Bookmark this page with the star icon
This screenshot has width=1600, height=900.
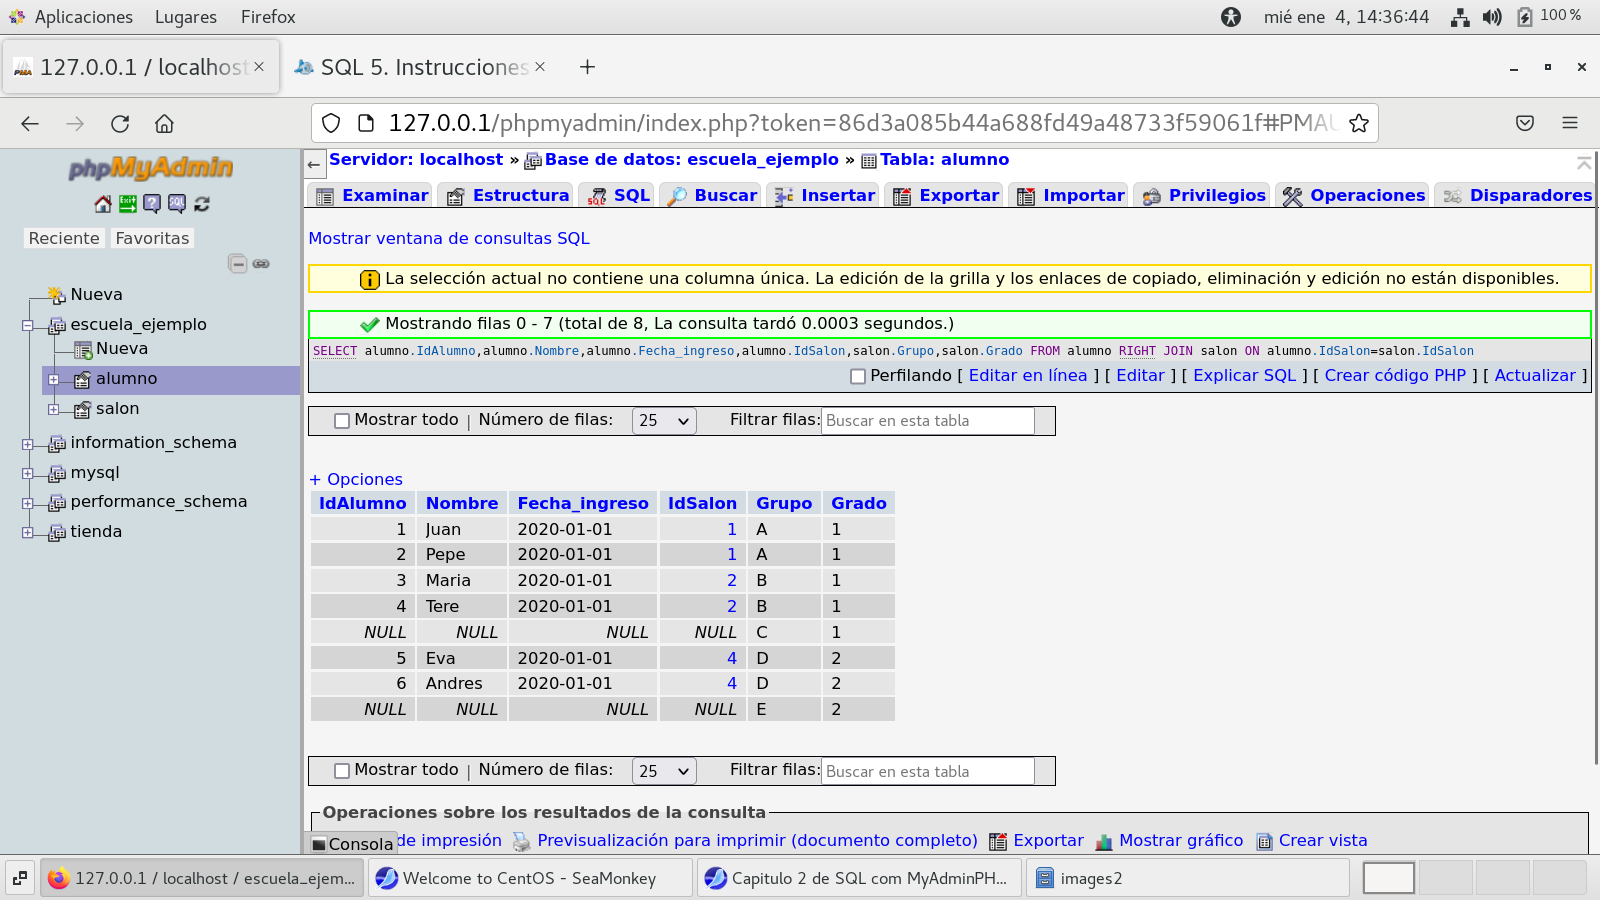(1358, 123)
